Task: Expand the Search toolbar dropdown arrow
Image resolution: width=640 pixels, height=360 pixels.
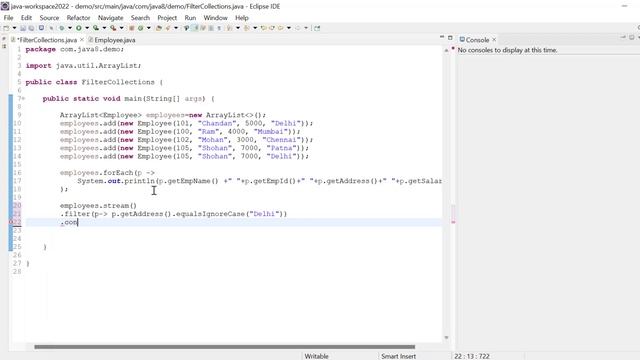Action: click(x=176, y=28)
